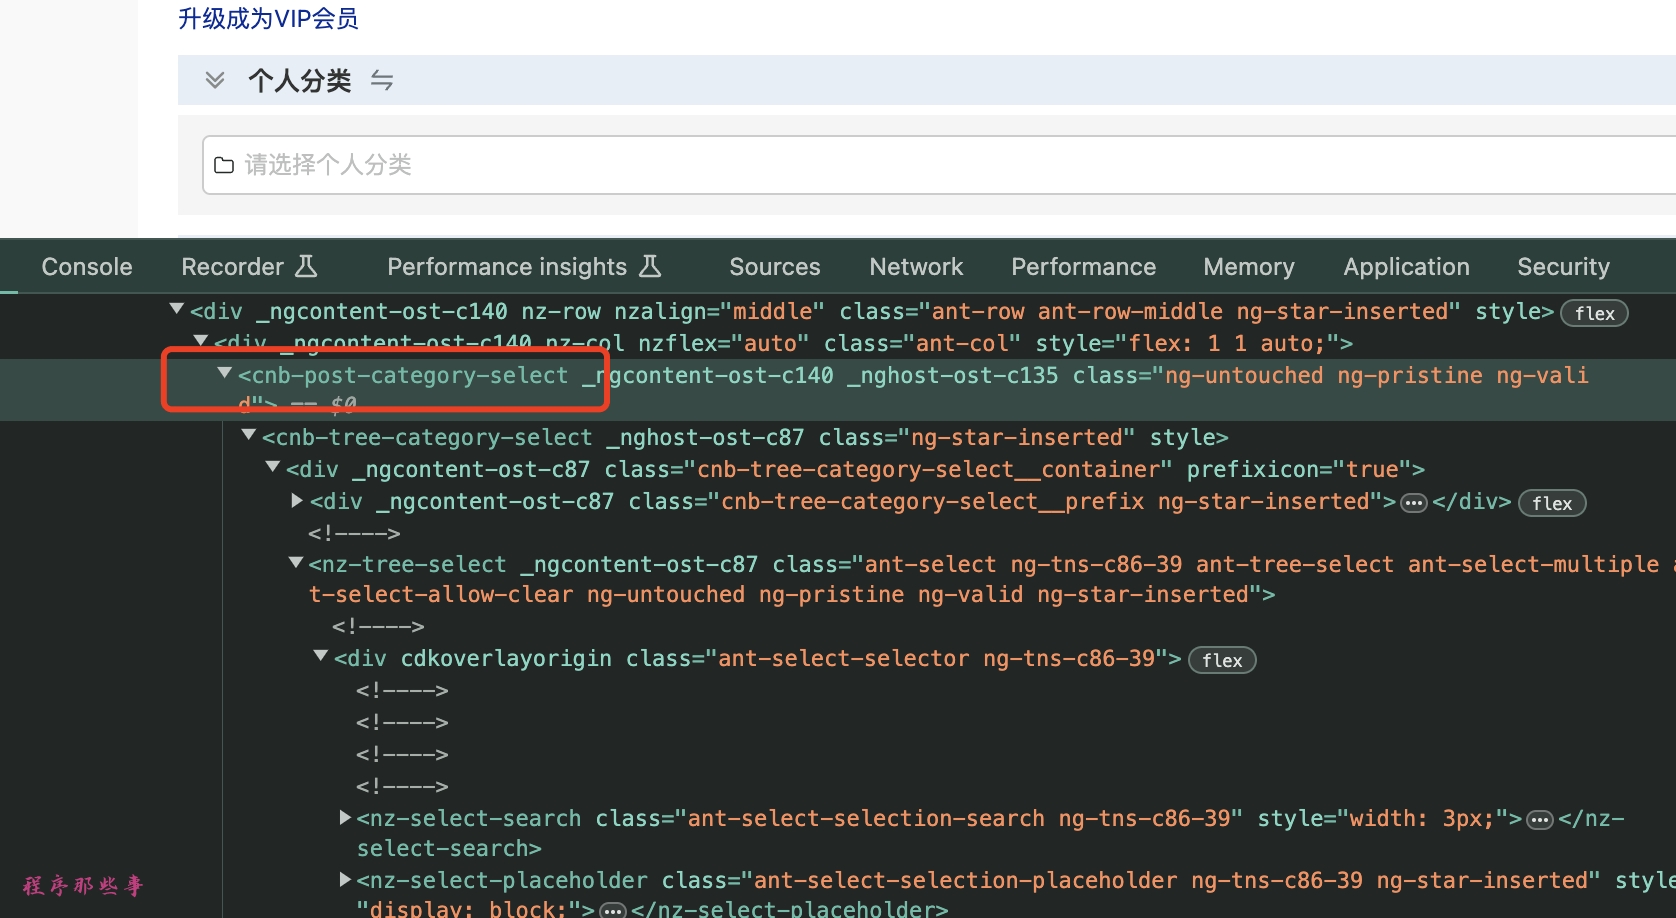Click the flask icon beside Performance insights
This screenshot has height=918, width=1676.
(650, 266)
